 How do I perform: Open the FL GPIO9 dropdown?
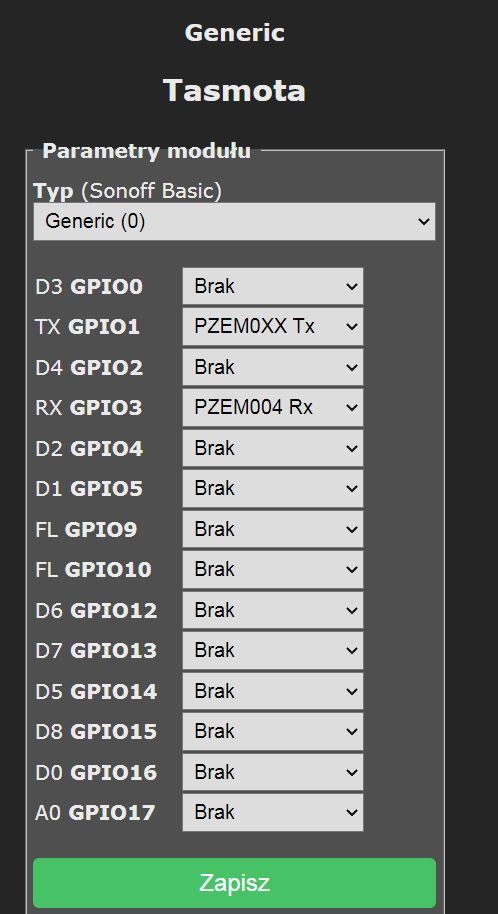(x=273, y=529)
